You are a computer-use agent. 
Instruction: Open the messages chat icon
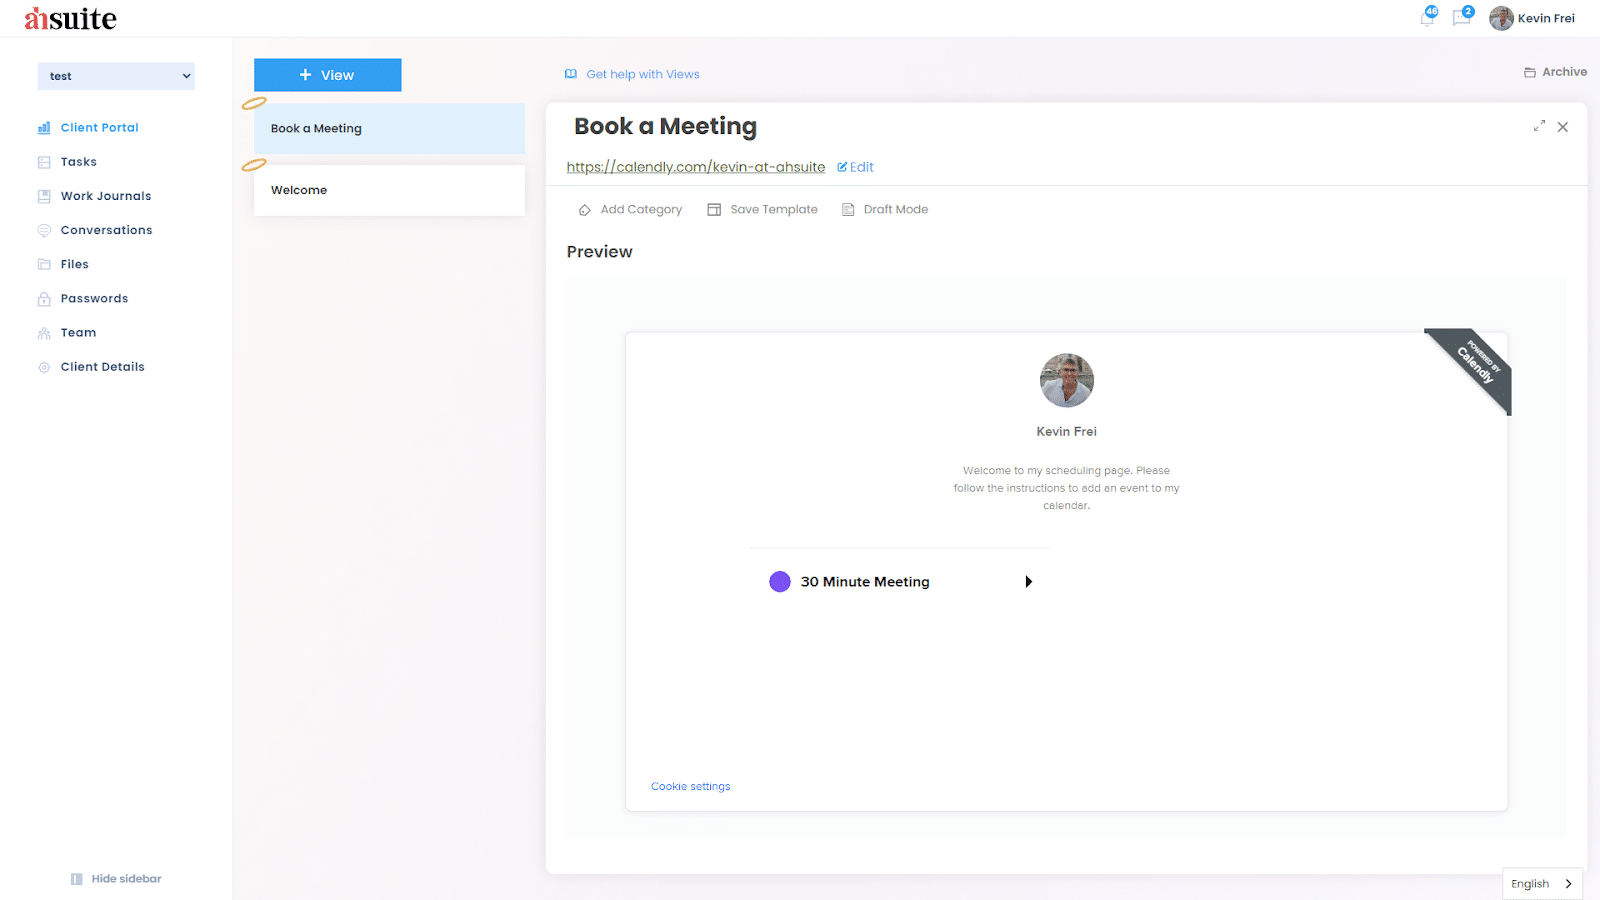(x=1462, y=18)
